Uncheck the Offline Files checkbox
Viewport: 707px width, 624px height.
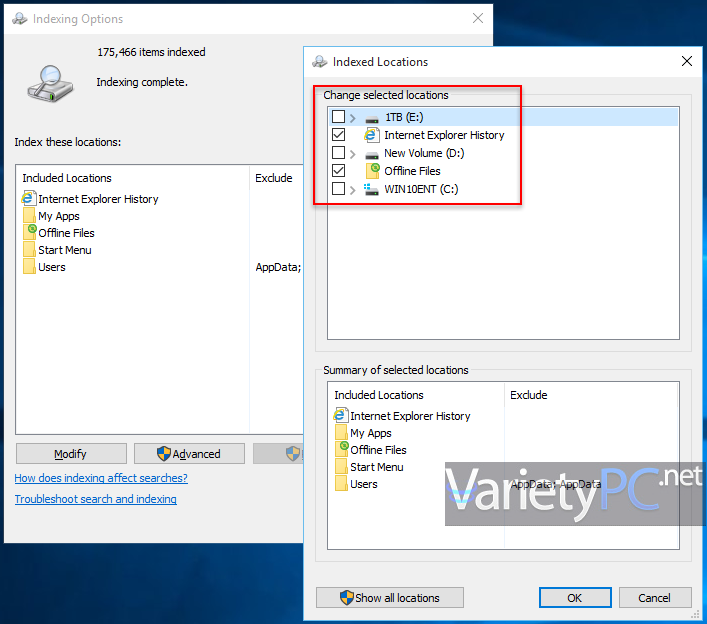(x=338, y=171)
